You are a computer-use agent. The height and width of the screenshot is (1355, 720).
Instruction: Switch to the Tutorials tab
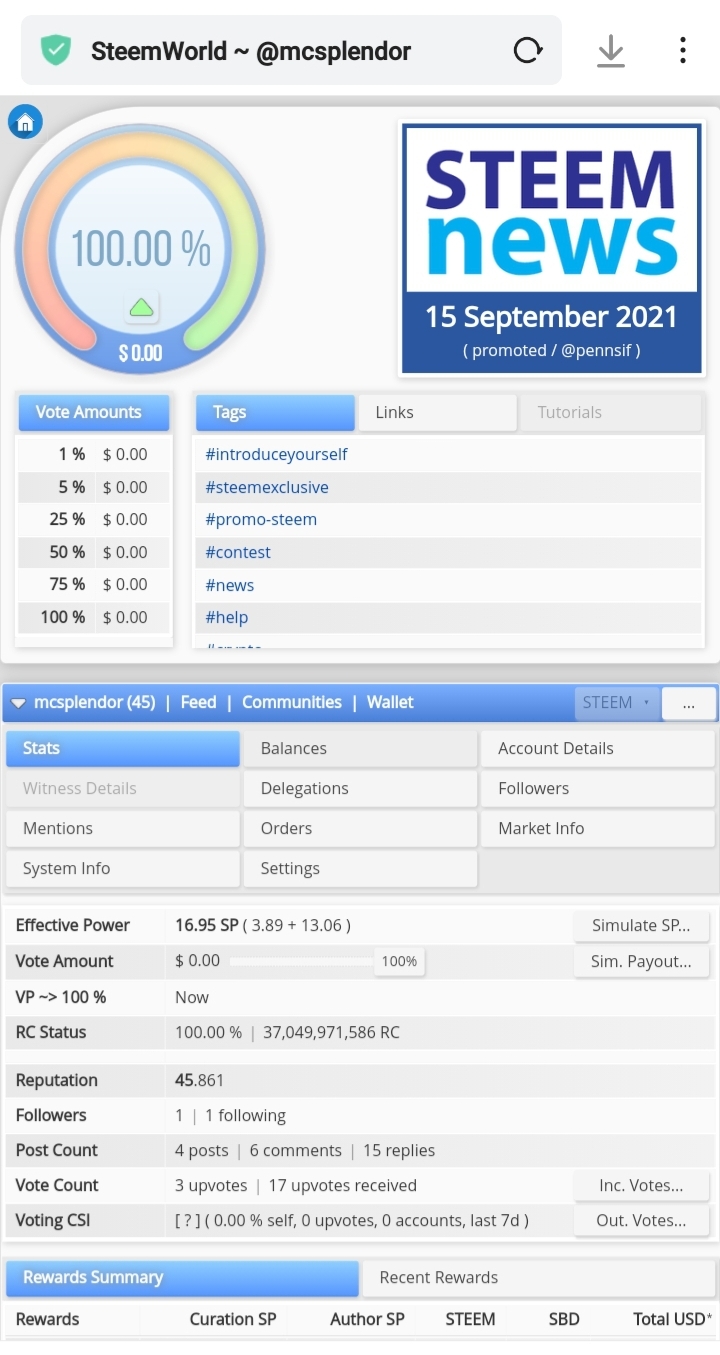click(611, 412)
